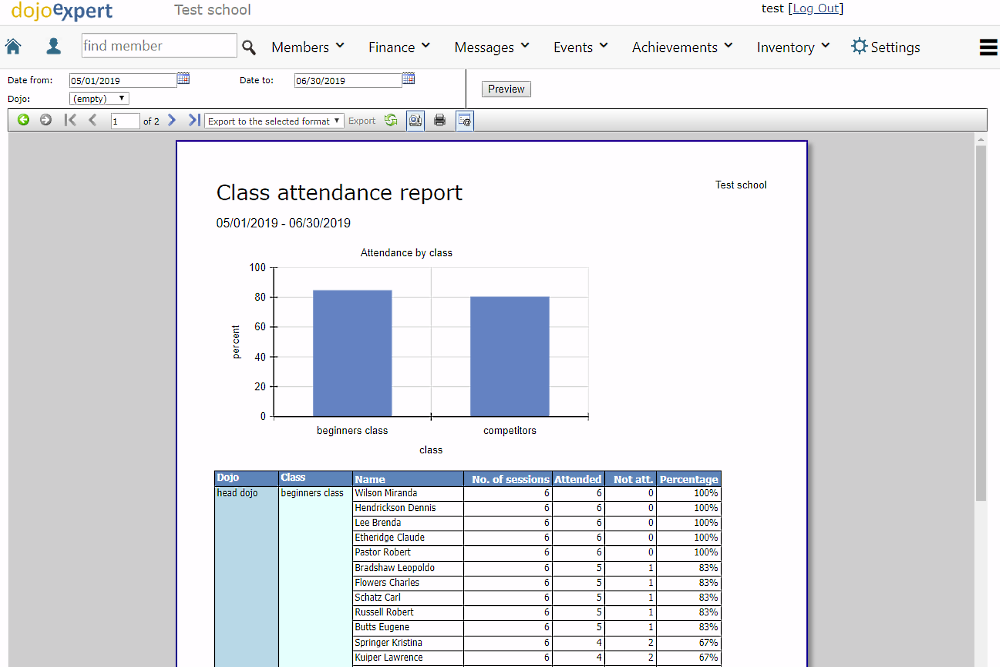The width and height of the screenshot is (1000, 667).
Task: Expand the Achievements menu
Action: pyautogui.click(x=682, y=47)
